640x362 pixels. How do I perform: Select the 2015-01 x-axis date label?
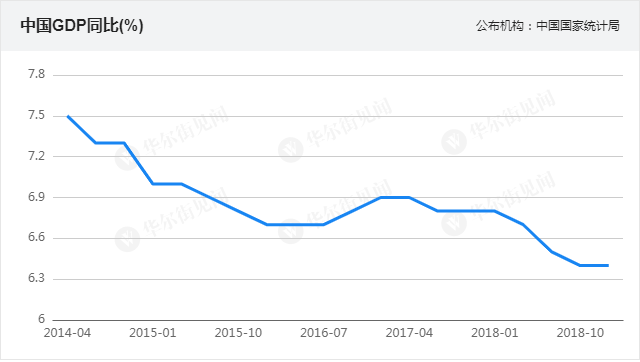(153, 333)
